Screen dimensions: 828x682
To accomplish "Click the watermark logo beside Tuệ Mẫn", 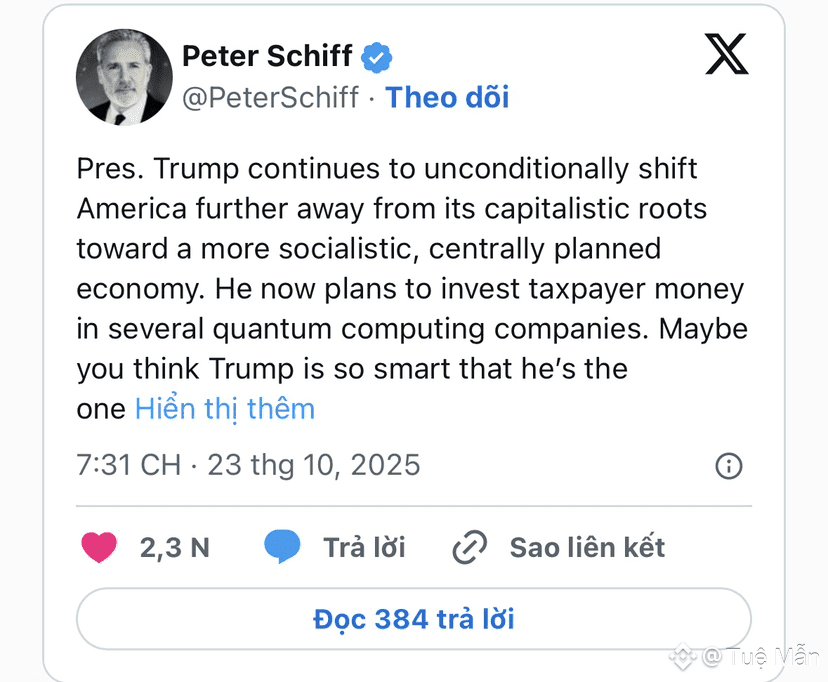I will pyautogui.click(x=683, y=656).
